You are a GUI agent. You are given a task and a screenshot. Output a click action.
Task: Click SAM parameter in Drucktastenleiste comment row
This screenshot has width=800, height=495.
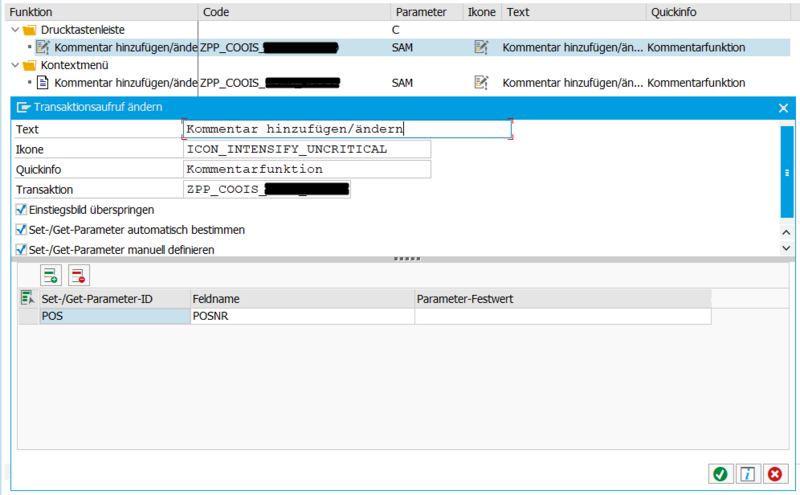click(x=402, y=47)
